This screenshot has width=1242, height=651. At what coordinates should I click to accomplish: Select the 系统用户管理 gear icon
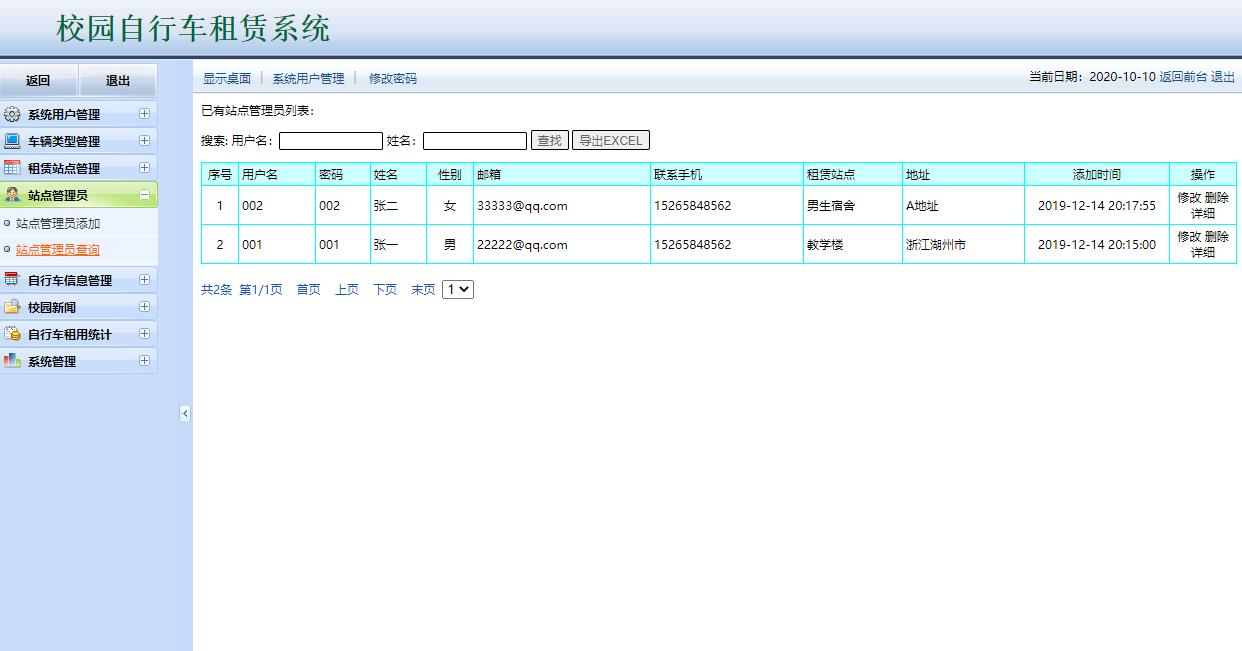point(15,113)
